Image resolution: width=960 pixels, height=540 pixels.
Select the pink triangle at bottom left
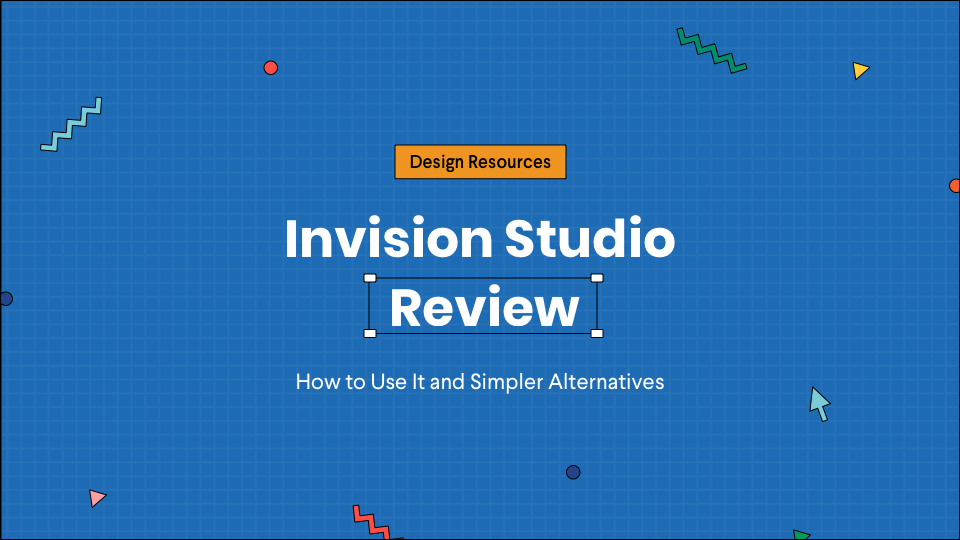click(96, 497)
